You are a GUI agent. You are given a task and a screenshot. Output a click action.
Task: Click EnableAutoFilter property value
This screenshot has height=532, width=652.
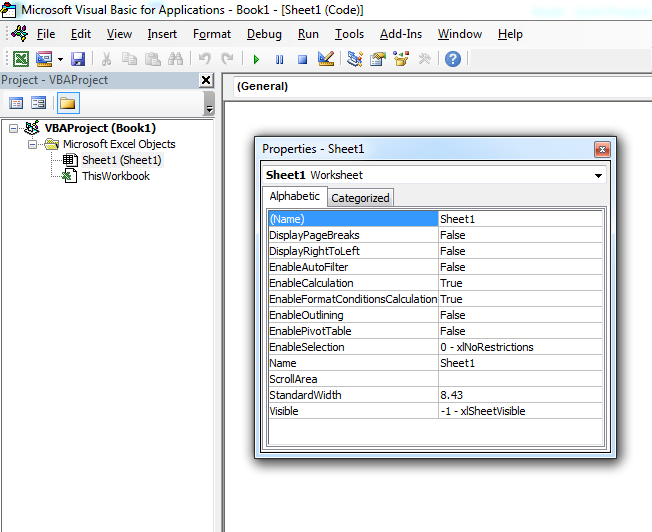(x=520, y=267)
